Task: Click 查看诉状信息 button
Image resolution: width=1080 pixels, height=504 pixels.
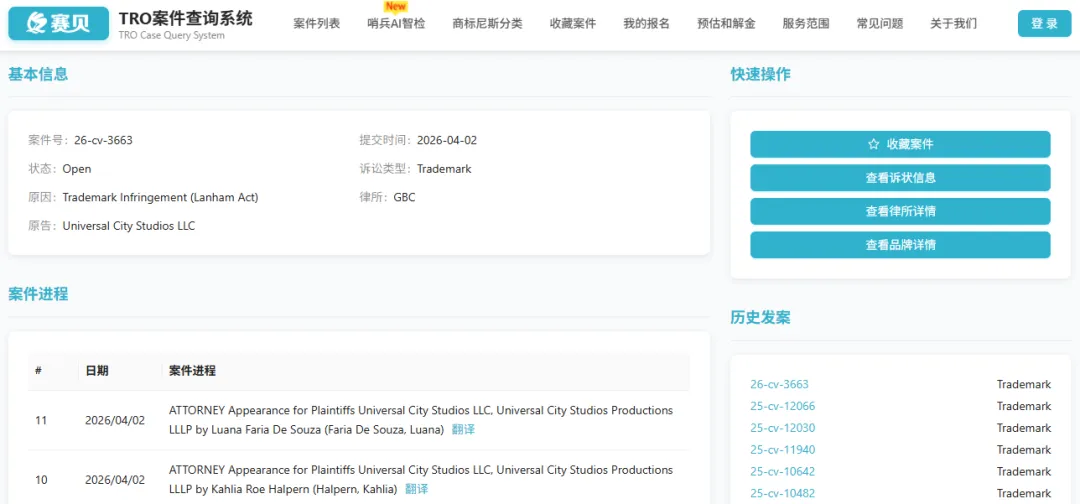Action: click(900, 178)
